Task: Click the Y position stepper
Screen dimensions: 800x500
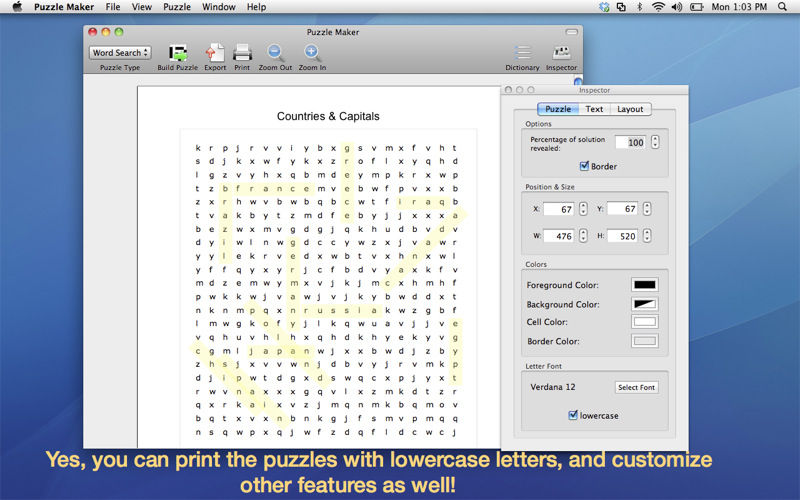Action: (647, 209)
